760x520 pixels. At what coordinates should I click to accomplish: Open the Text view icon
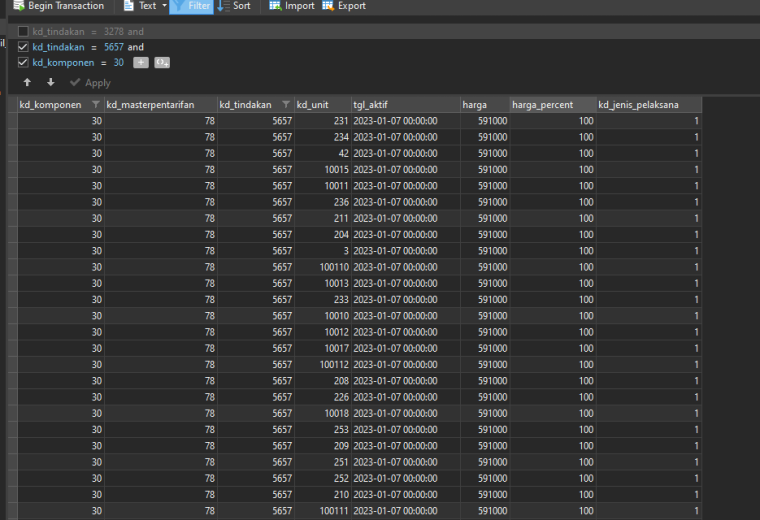[x=128, y=6]
